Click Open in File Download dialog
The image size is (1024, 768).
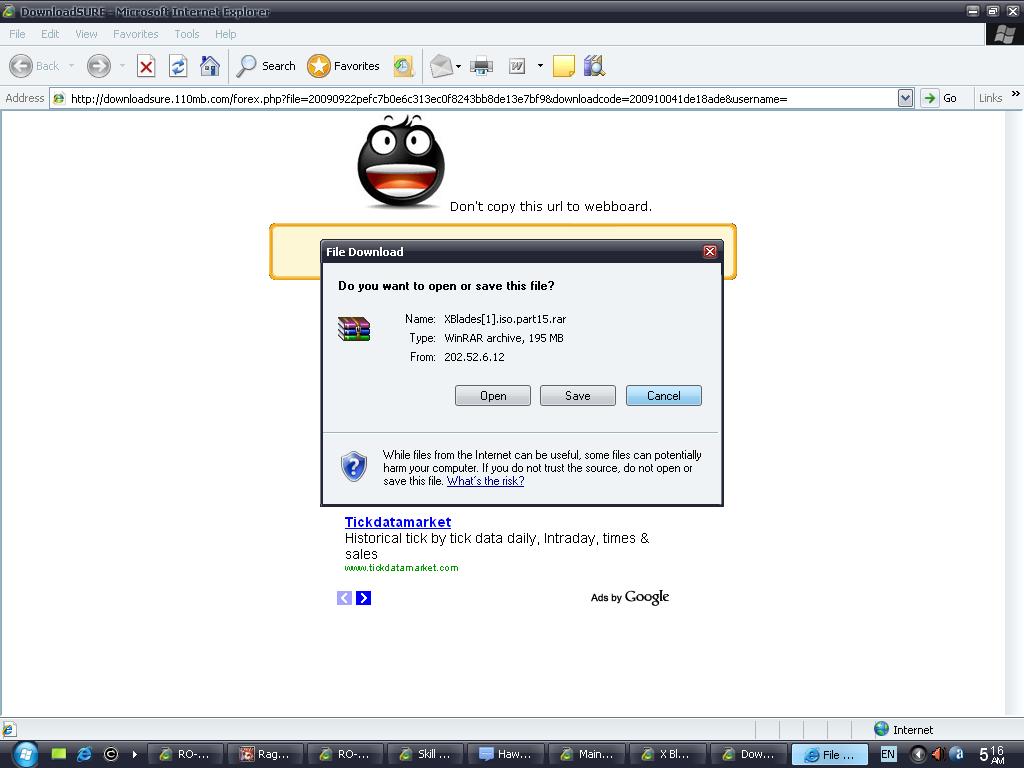(493, 396)
